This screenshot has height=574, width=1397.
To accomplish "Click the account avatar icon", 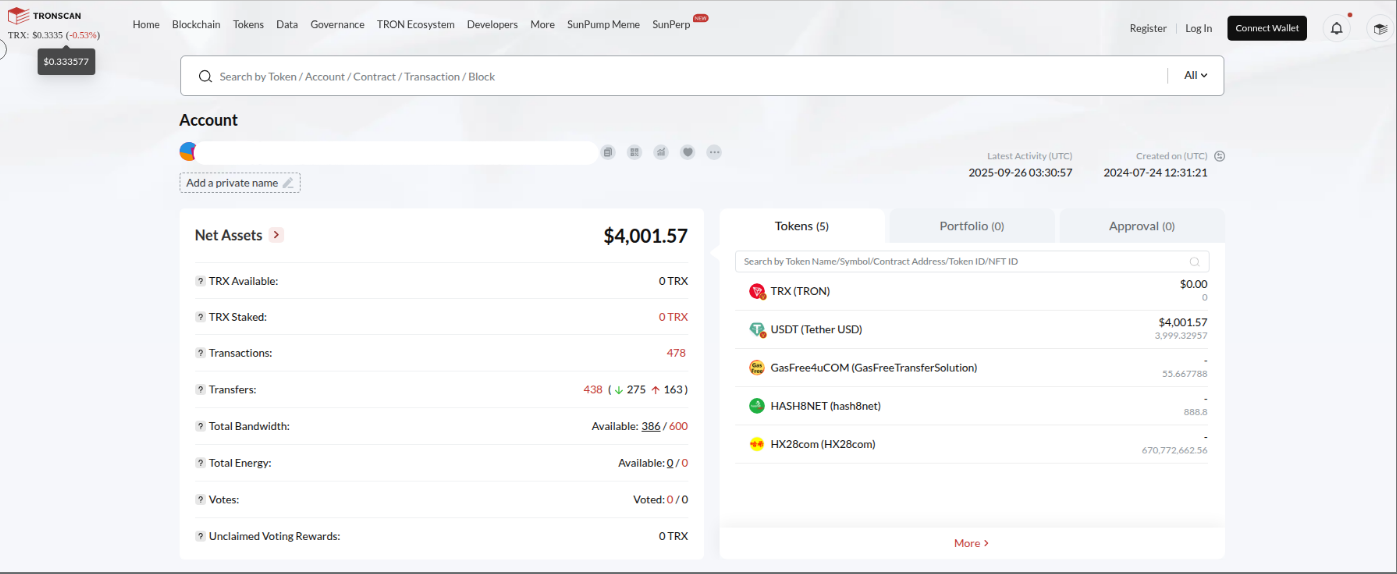I will (187, 152).
